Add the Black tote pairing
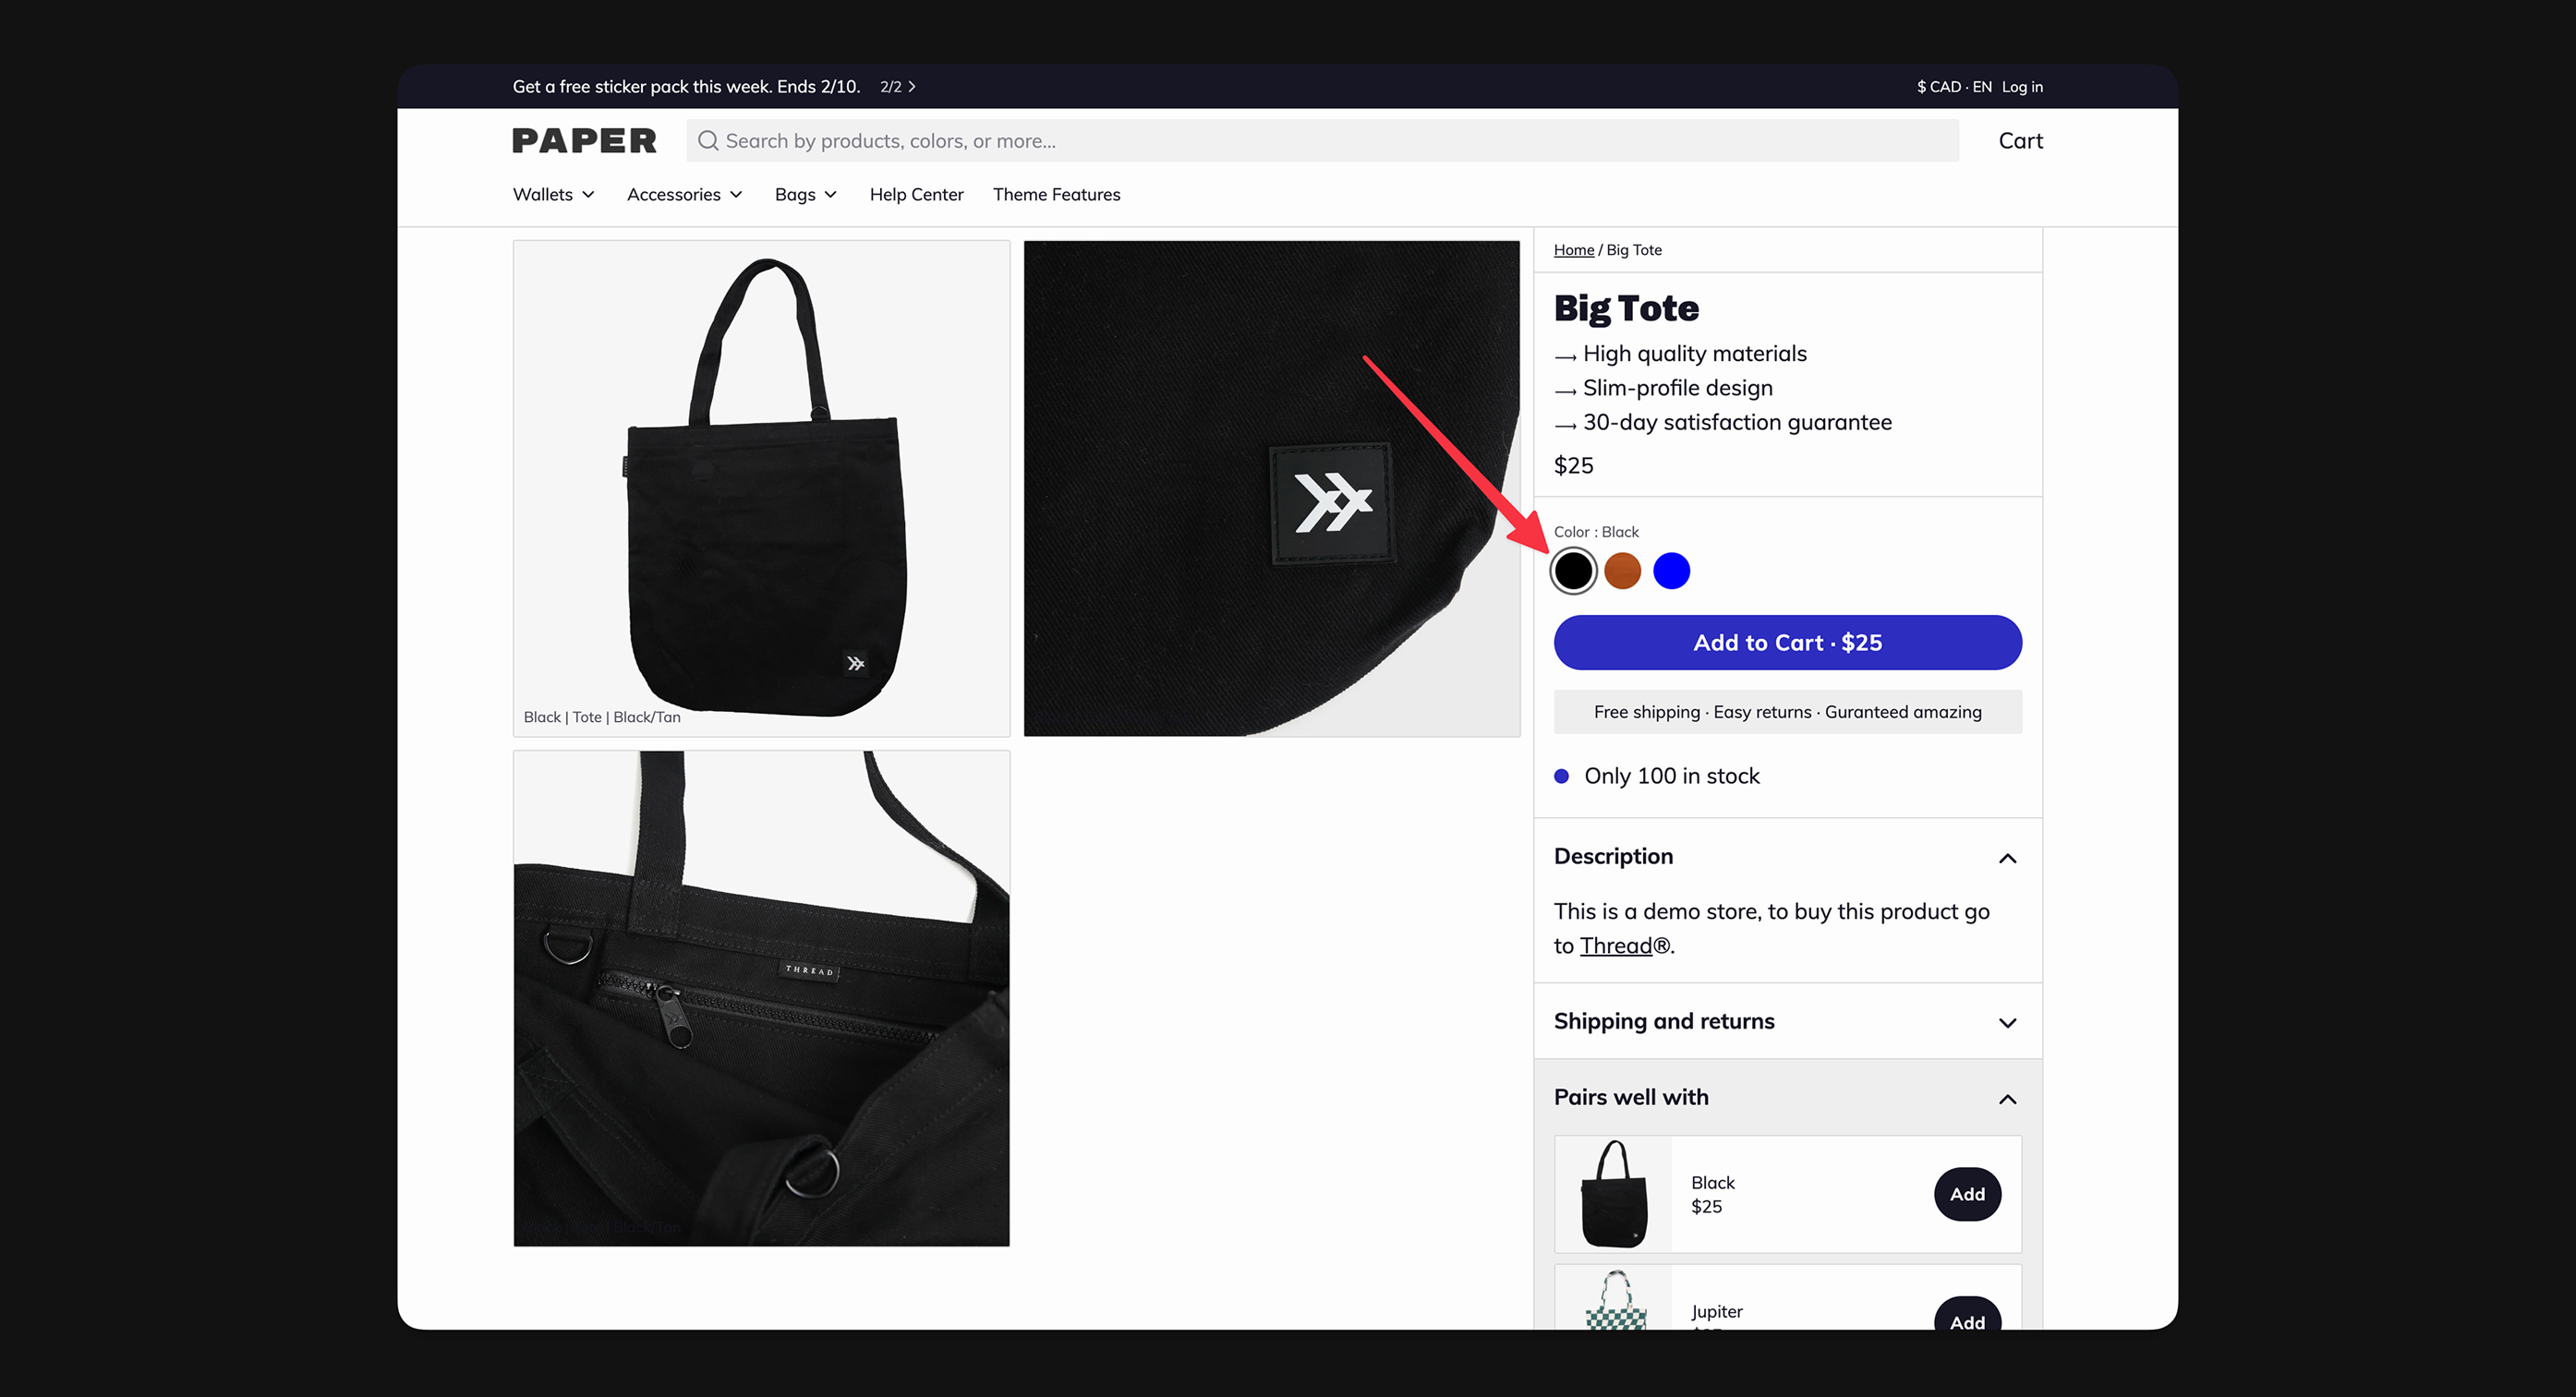The image size is (2576, 1397). [x=1967, y=1194]
